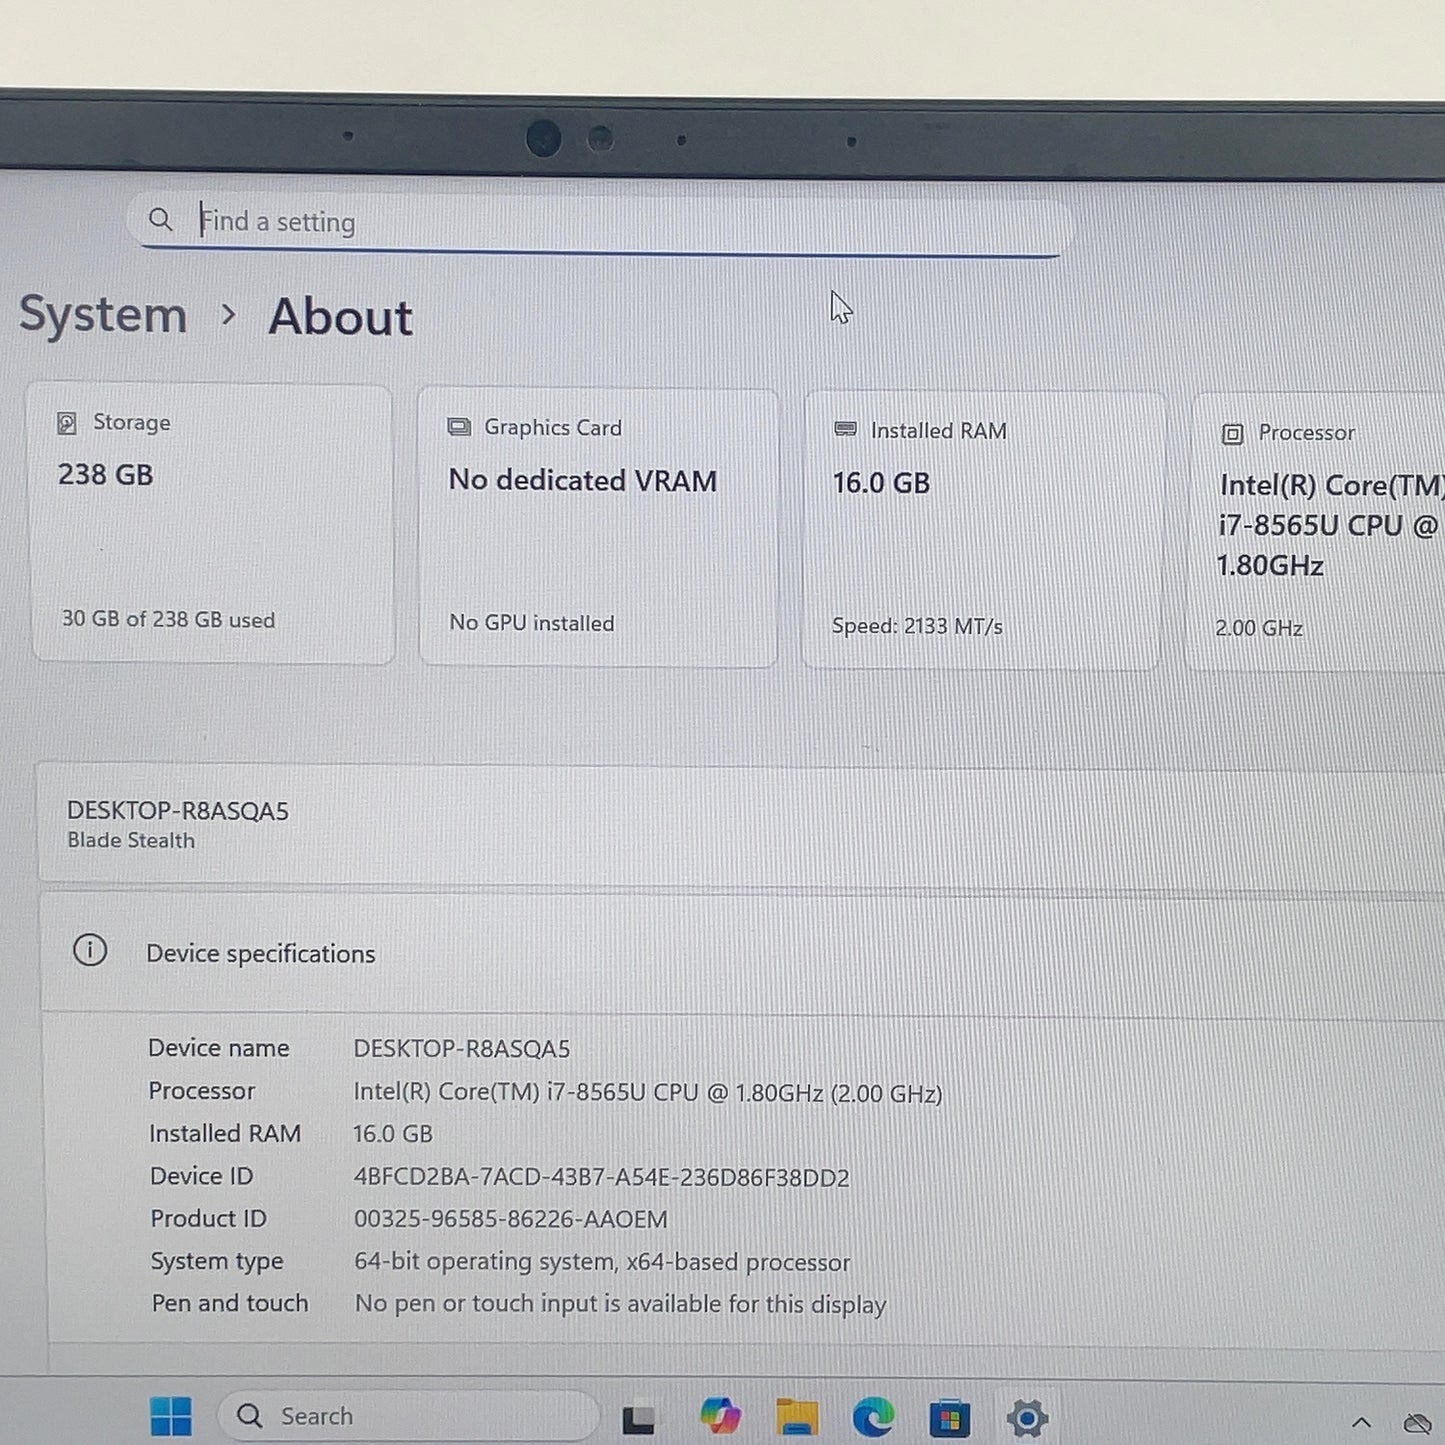Select the "238 GB" storage size heading
Screen dimensions: 1445x1445
(105, 474)
